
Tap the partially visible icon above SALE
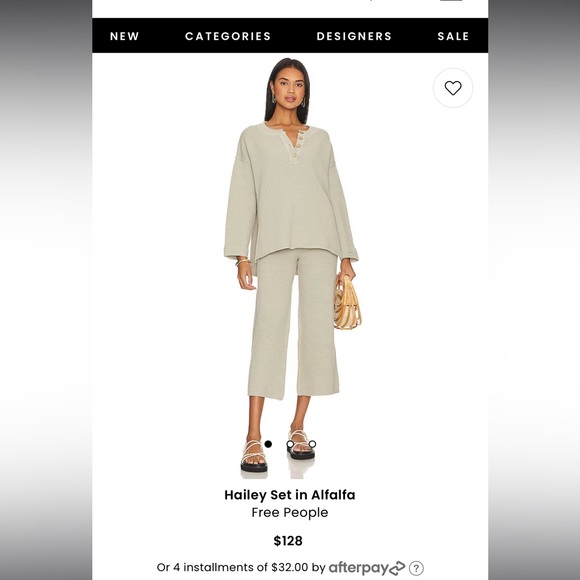click(451, 1)
